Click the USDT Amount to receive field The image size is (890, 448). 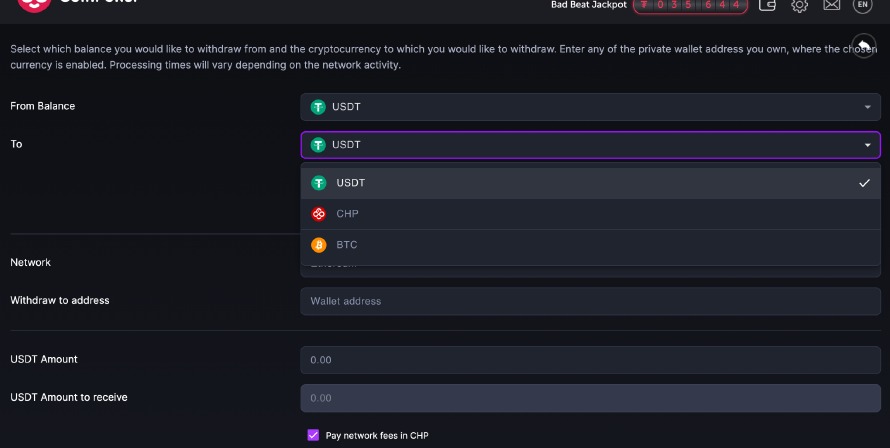coord(590,398)
